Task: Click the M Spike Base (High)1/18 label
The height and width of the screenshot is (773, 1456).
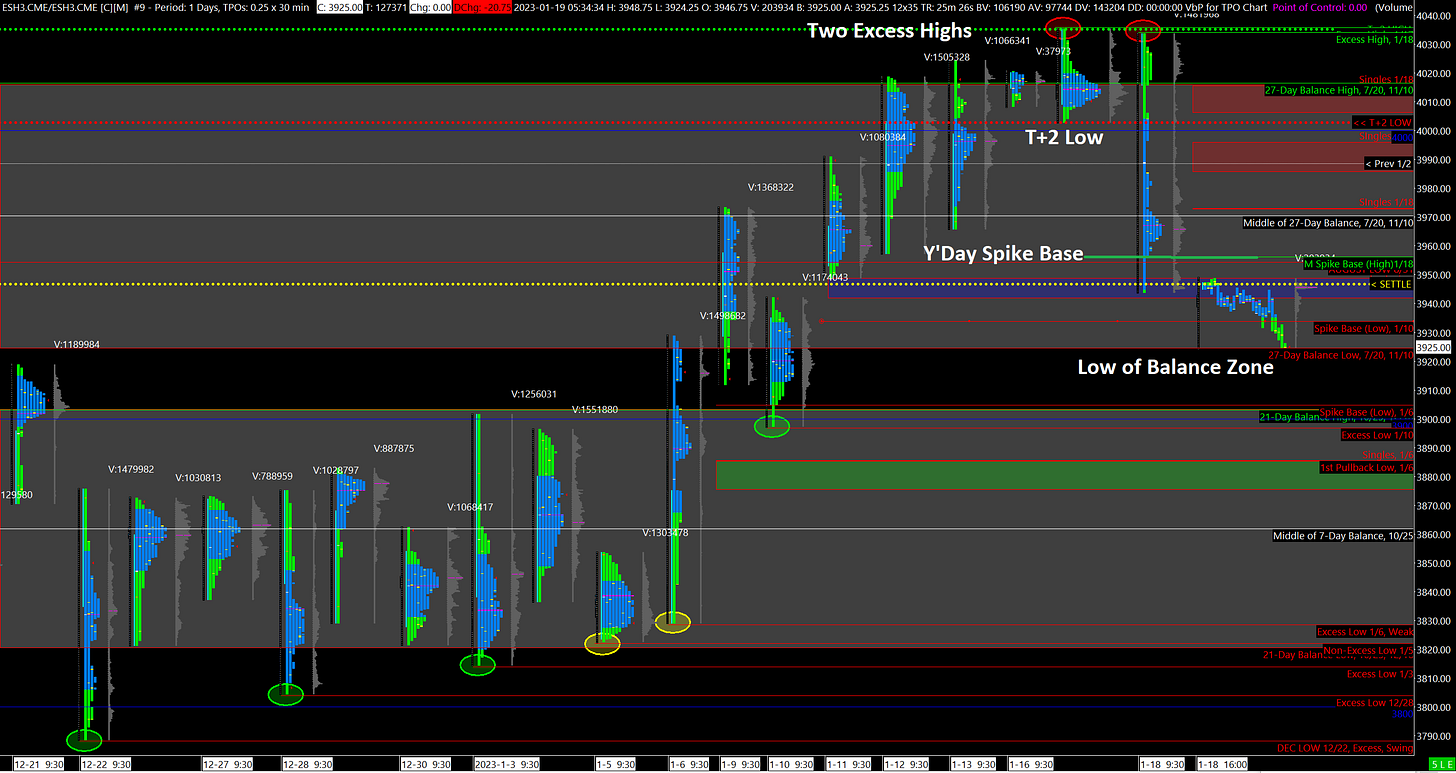Action: (x=1357, y=264)
